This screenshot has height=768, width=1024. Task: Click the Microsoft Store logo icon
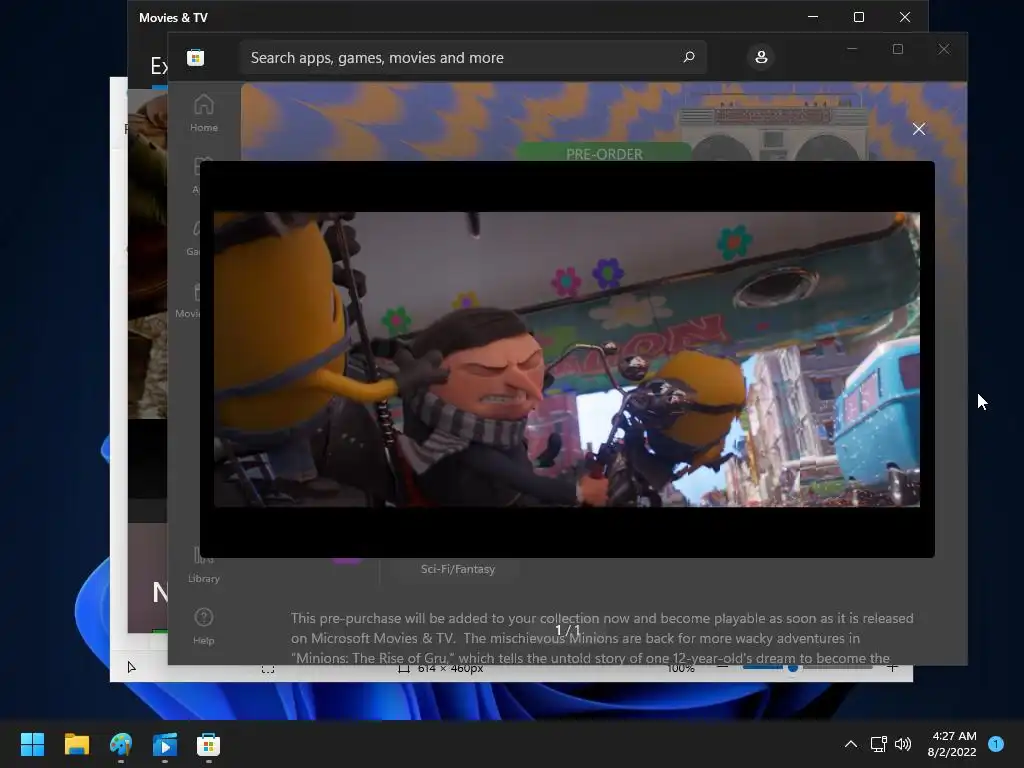[195, 57]
